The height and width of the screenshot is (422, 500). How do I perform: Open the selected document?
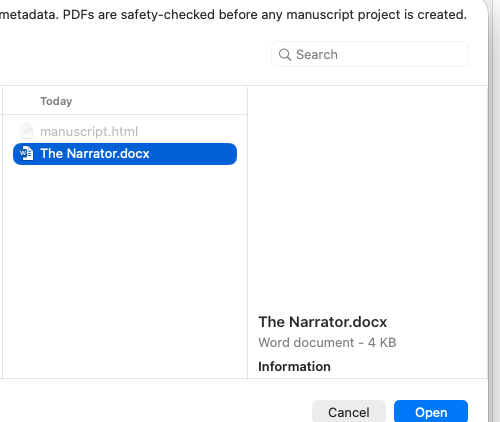[431, 412]
